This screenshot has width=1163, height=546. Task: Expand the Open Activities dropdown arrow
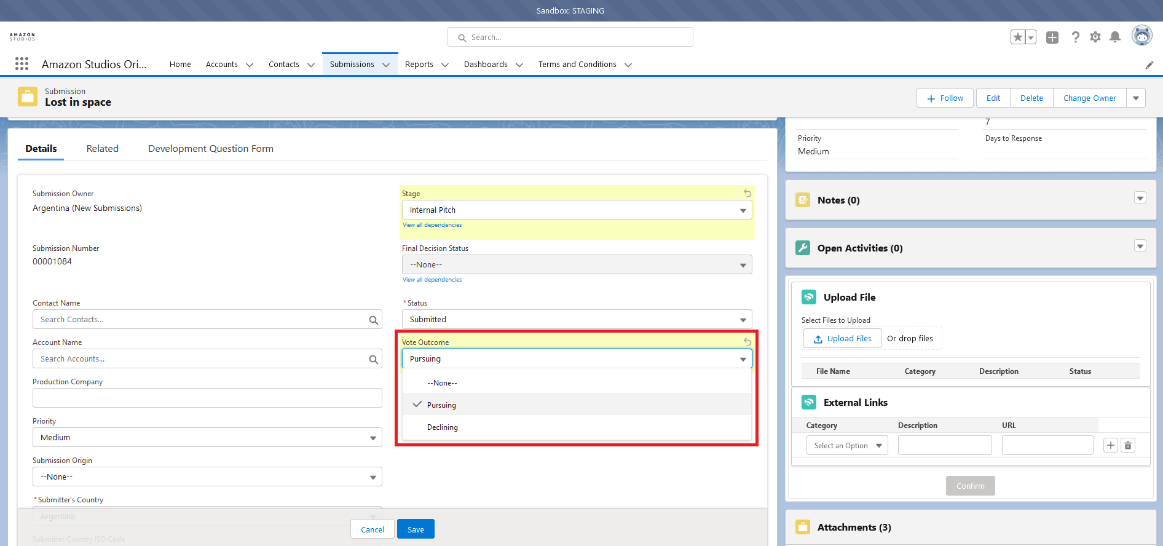[1140, 246]
